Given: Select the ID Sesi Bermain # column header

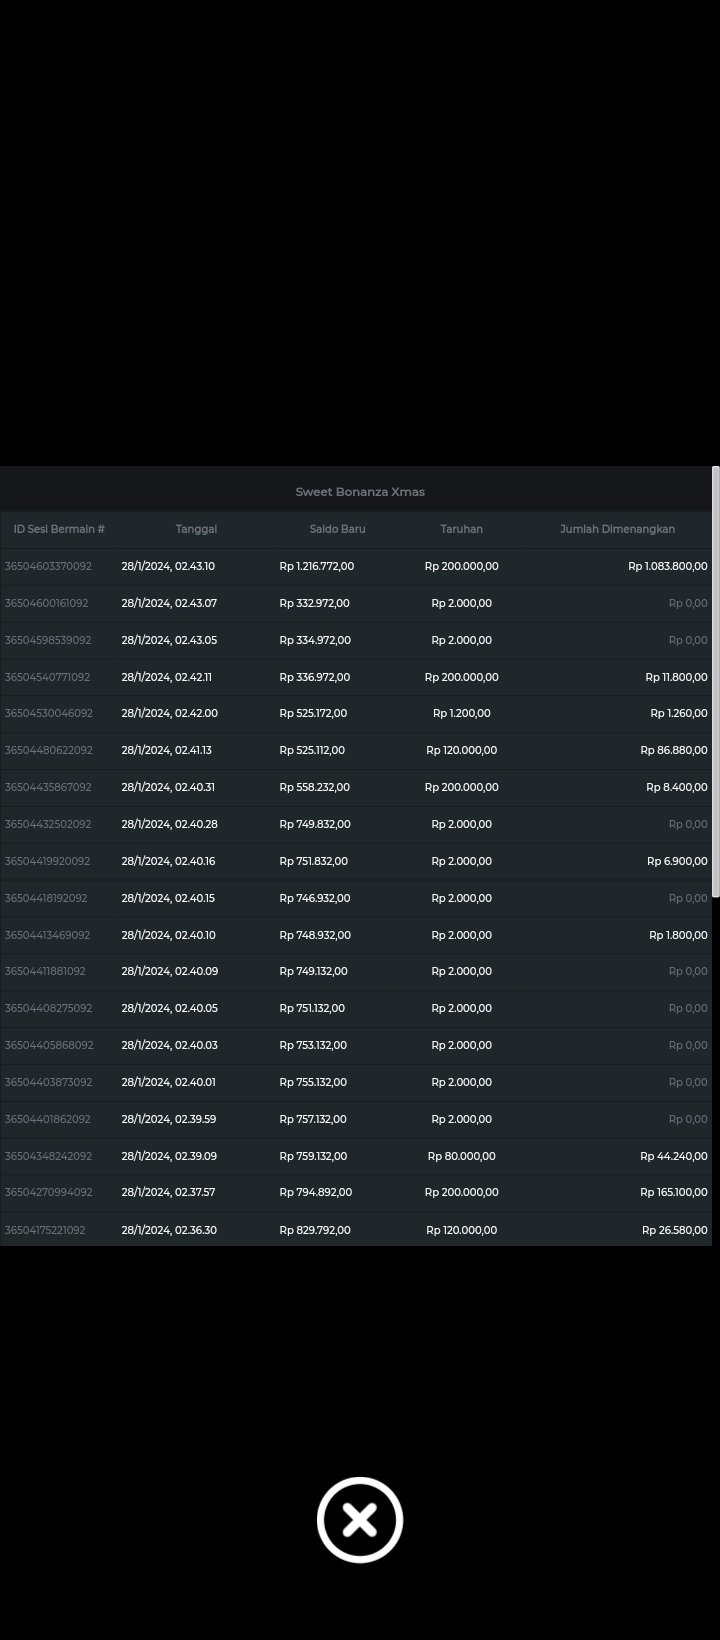Looking at the screenshot, I should pyautogui.click(x=59, y=529).
